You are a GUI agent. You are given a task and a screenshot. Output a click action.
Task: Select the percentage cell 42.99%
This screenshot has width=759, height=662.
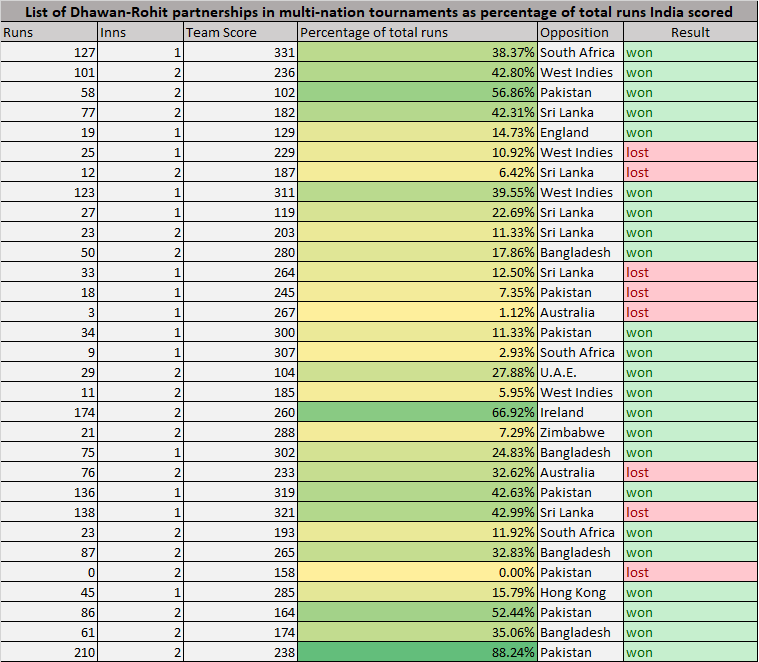point(417,512)
